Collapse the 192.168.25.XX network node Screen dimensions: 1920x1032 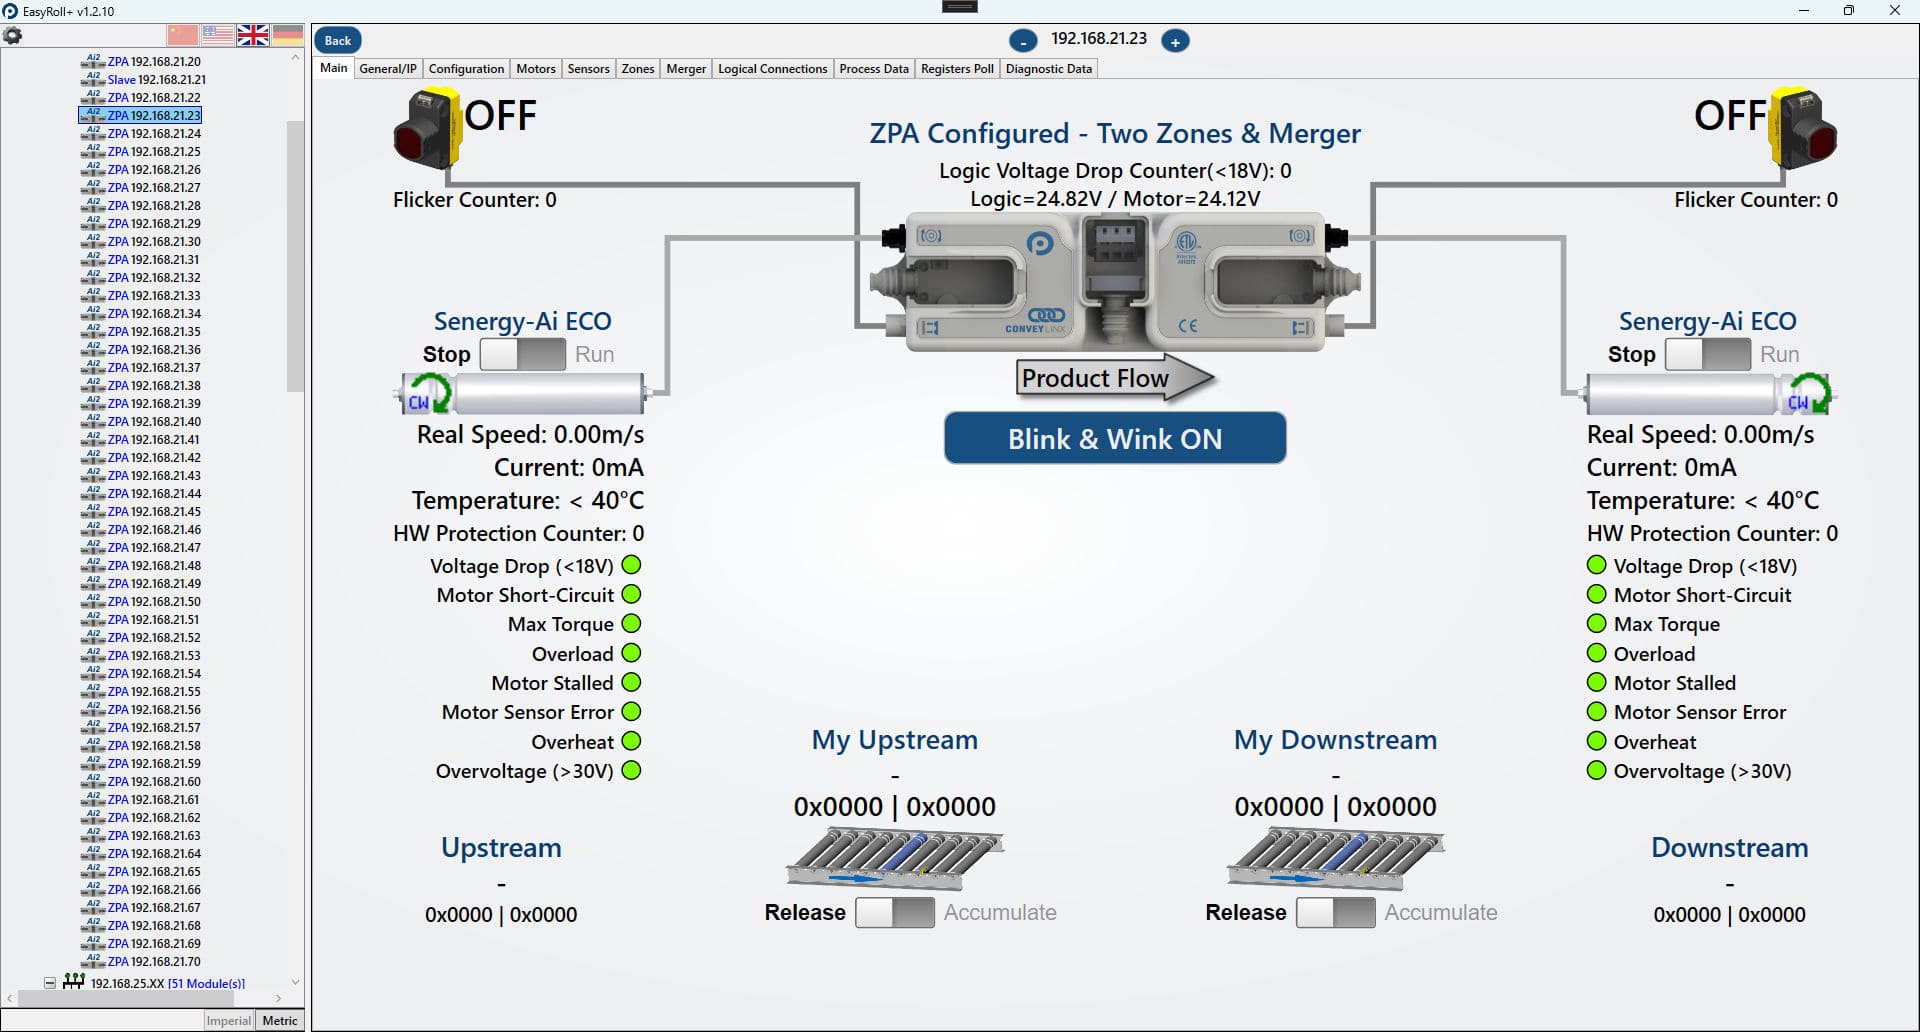tap(50, 983)
